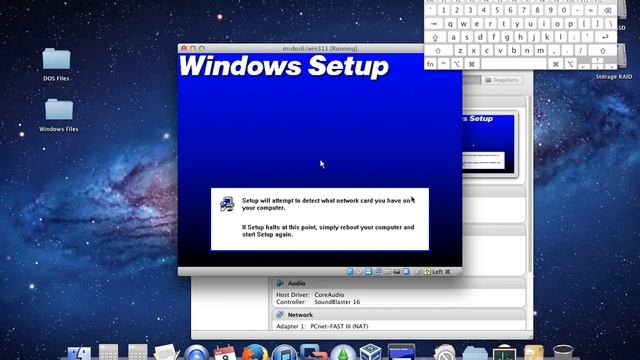Click the Network section icon in VirtualBox Manager
640x360 pixels.
coord(280,315)
